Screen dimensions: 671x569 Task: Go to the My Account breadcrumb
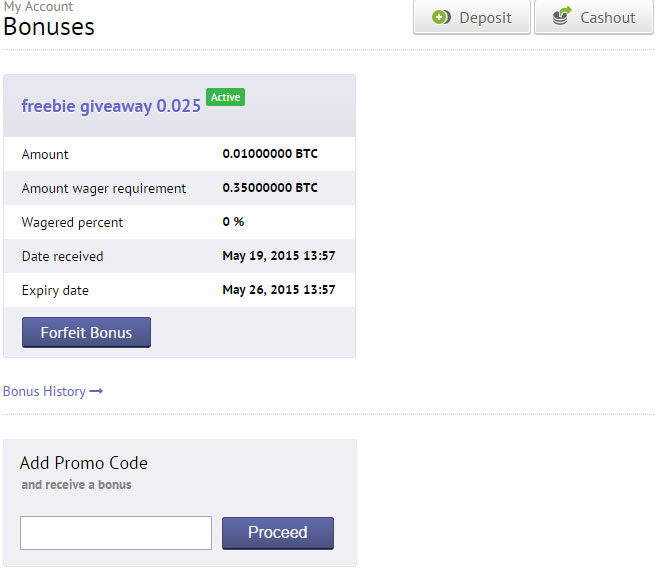[39, 6]
